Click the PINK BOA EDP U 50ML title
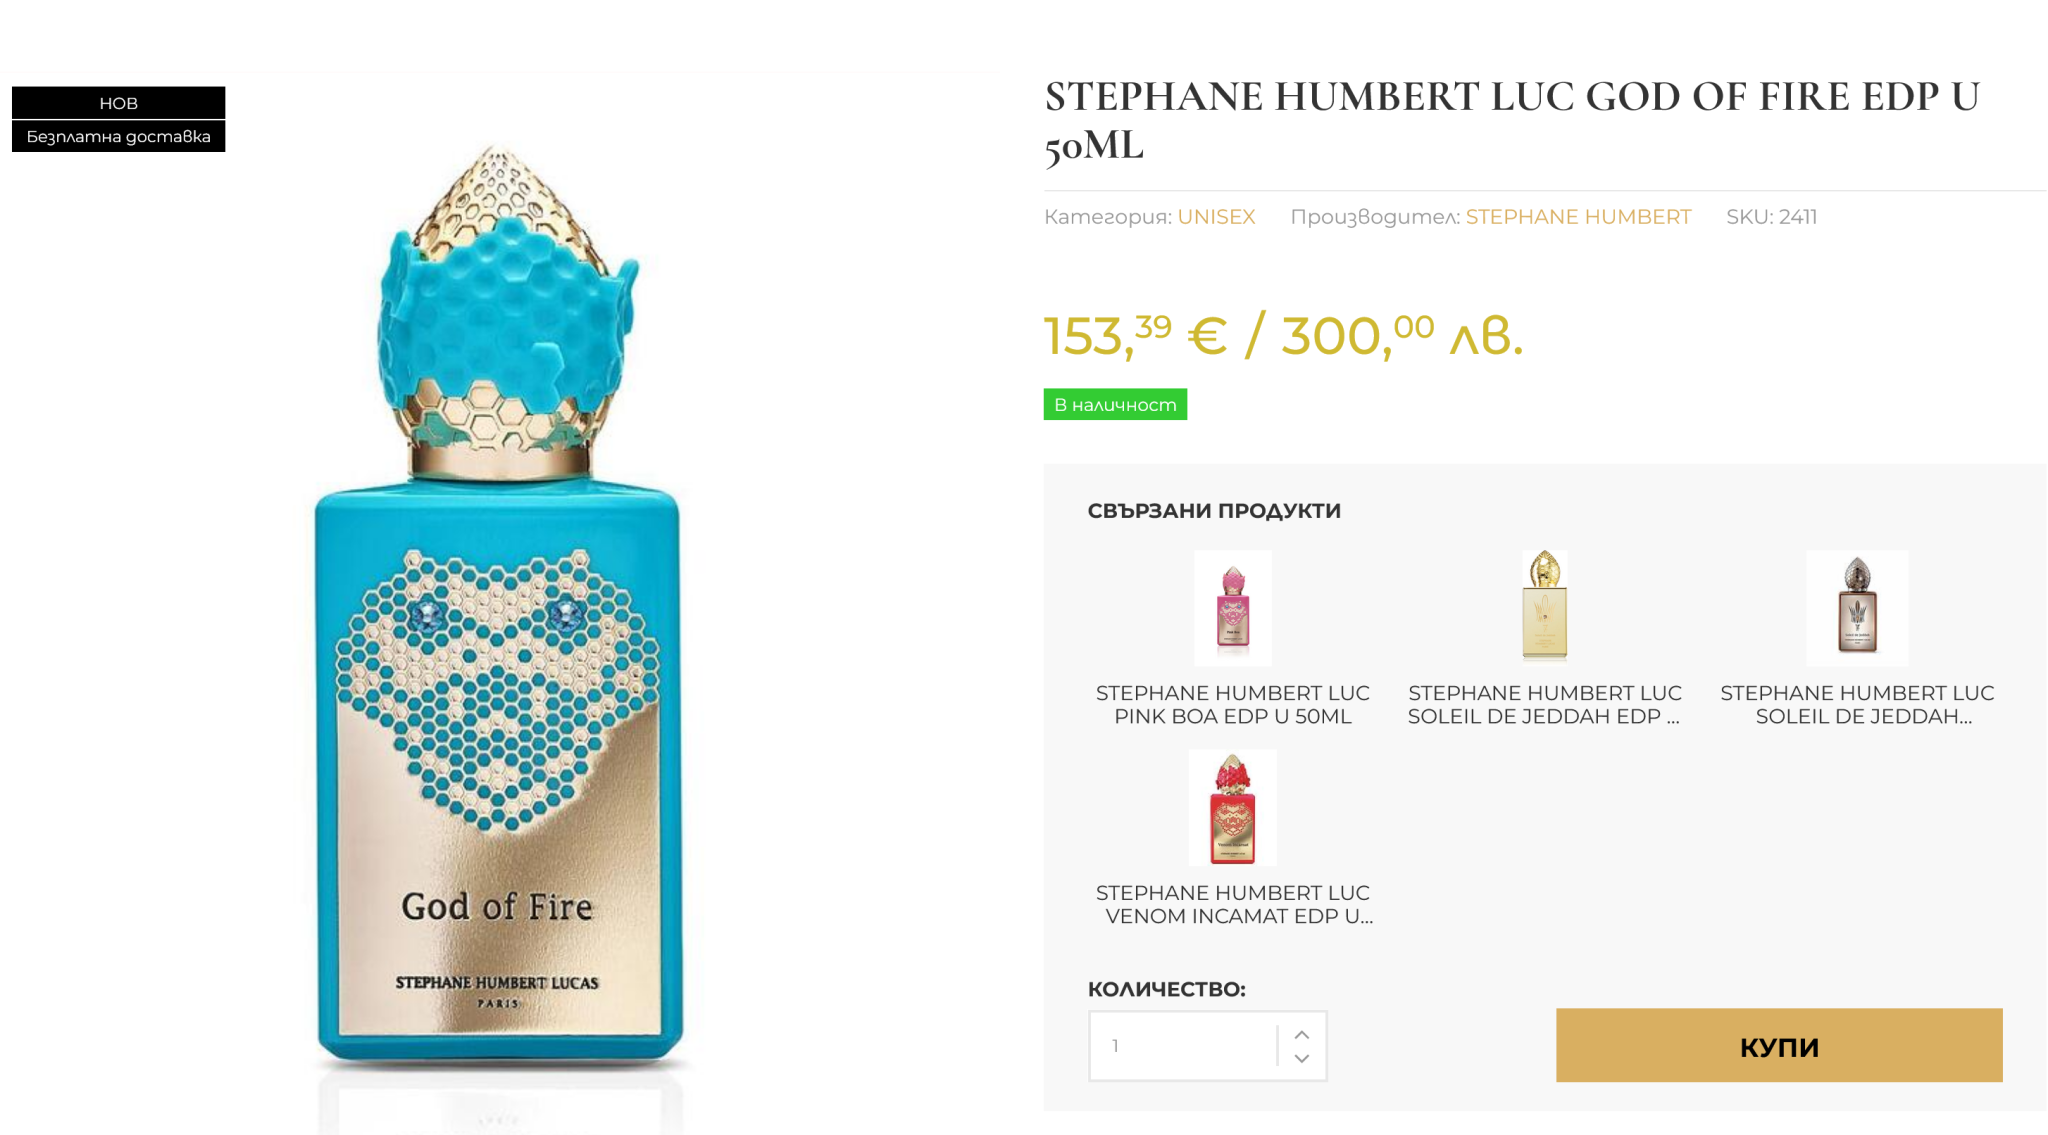 [1233, 705]
